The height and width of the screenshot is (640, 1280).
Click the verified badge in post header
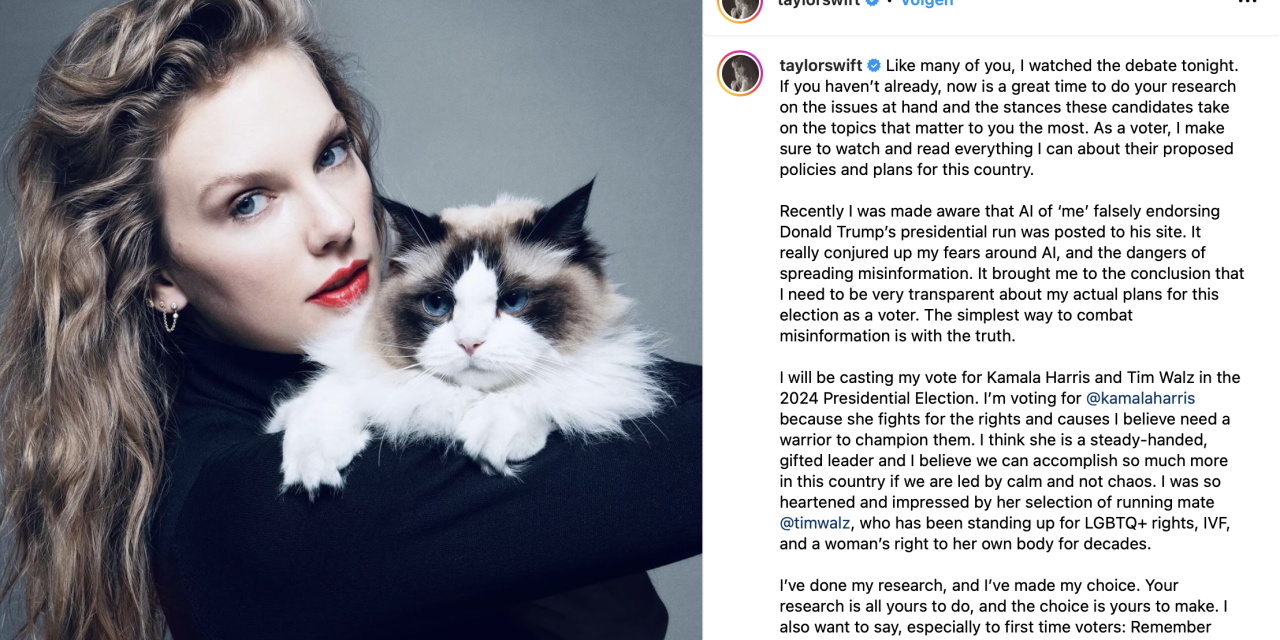pos(872,2)
